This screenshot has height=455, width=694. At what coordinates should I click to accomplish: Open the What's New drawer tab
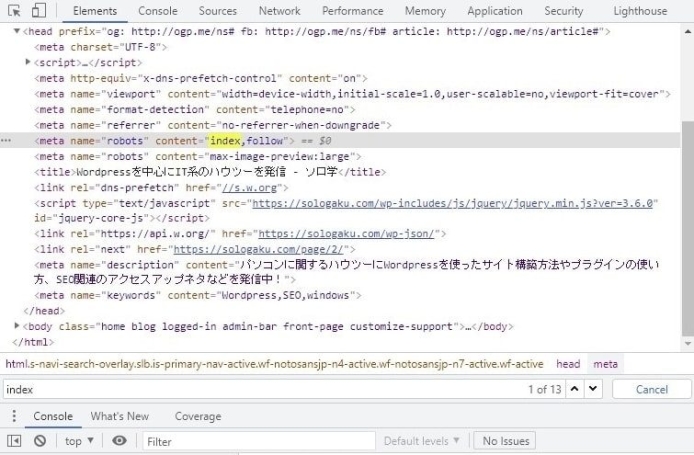tap(120, 416)
